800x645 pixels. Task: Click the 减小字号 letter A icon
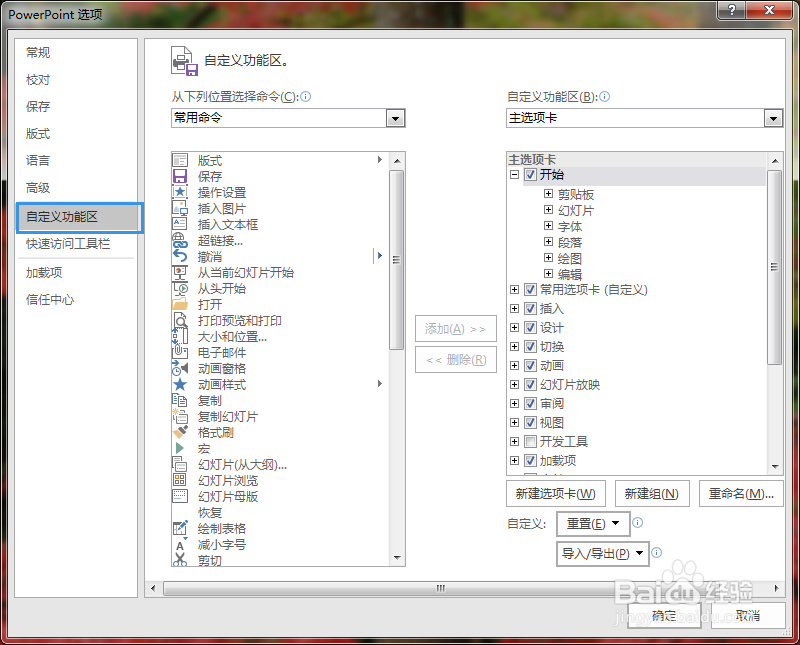[x=180, y=544]
